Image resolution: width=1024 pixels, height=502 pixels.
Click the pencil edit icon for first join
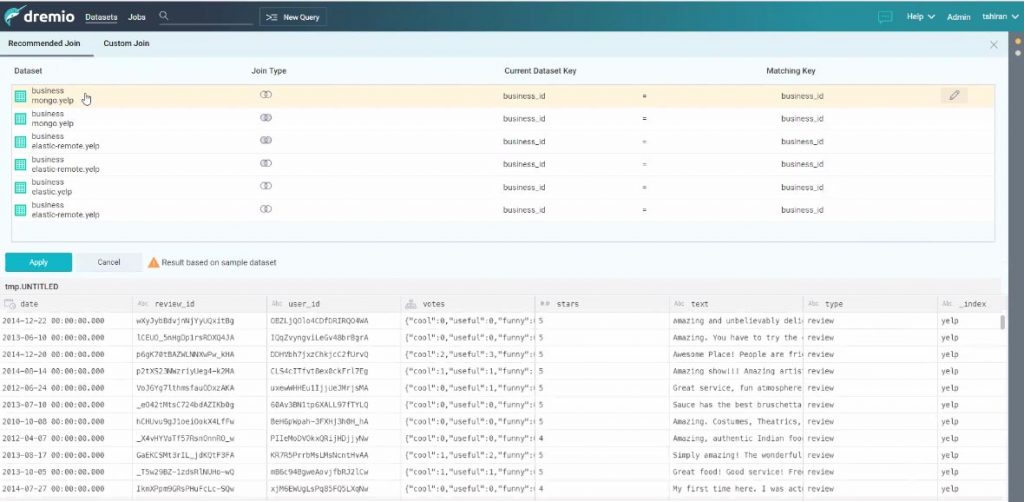coord(954,95)
